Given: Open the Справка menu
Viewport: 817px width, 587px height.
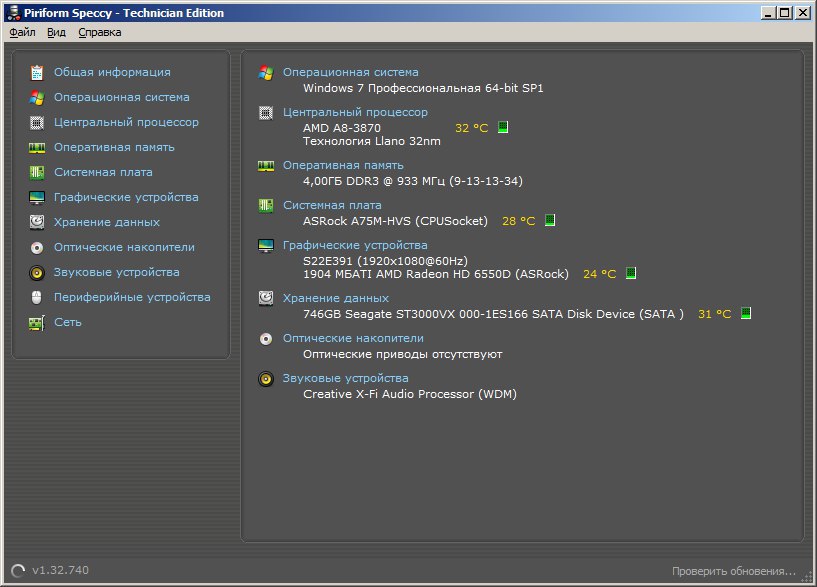Looking at the screenshot, I should [x=100, y=32].
